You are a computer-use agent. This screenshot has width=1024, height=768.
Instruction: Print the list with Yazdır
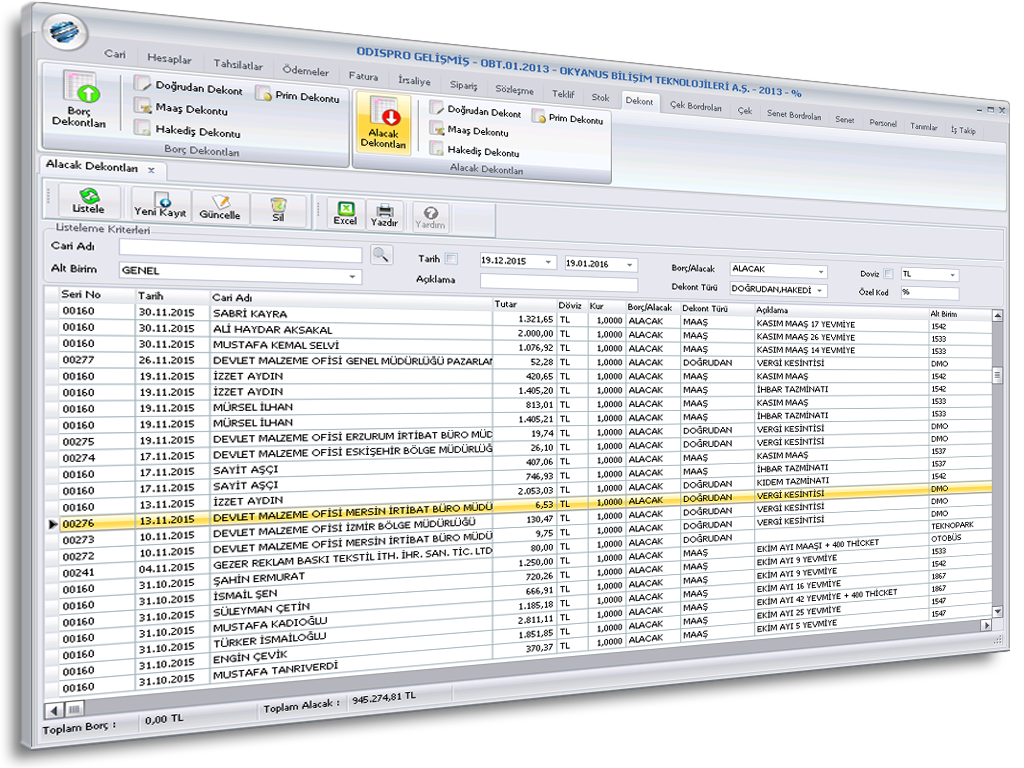click(384, 214)
